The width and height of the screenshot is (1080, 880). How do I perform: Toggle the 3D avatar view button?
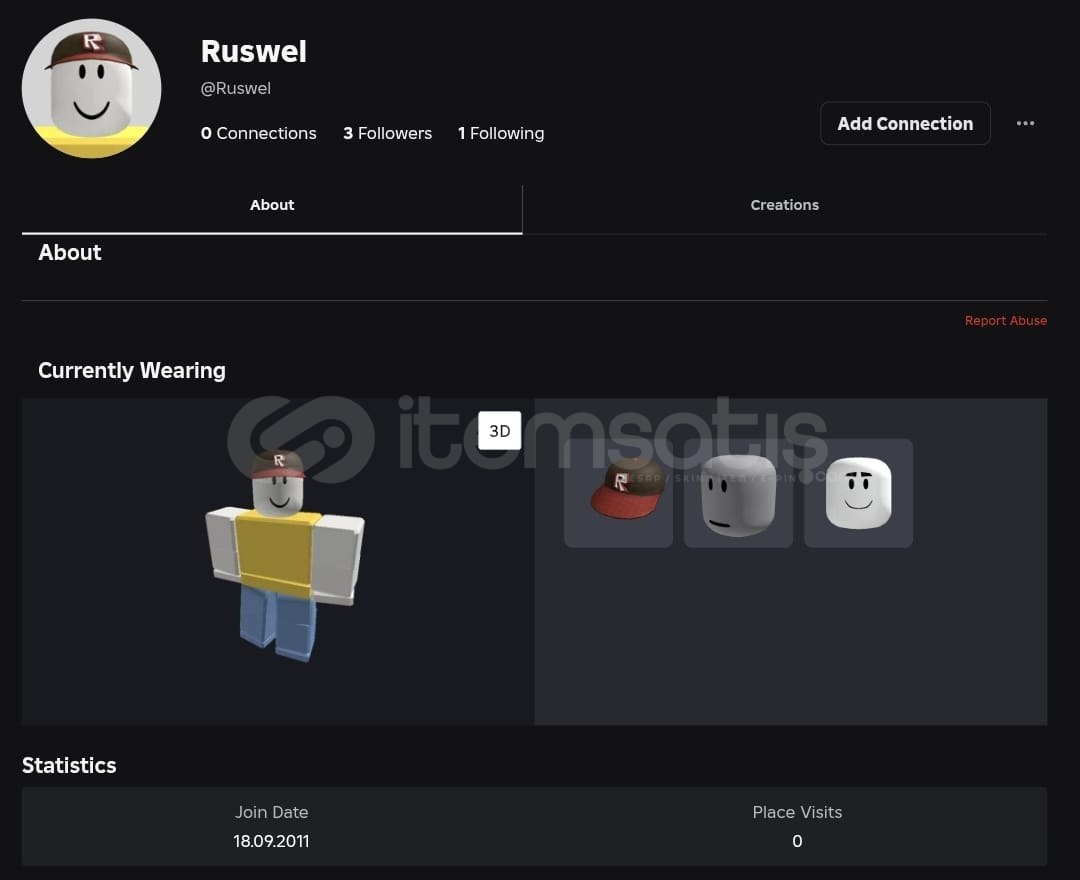[x=499, y=430]
